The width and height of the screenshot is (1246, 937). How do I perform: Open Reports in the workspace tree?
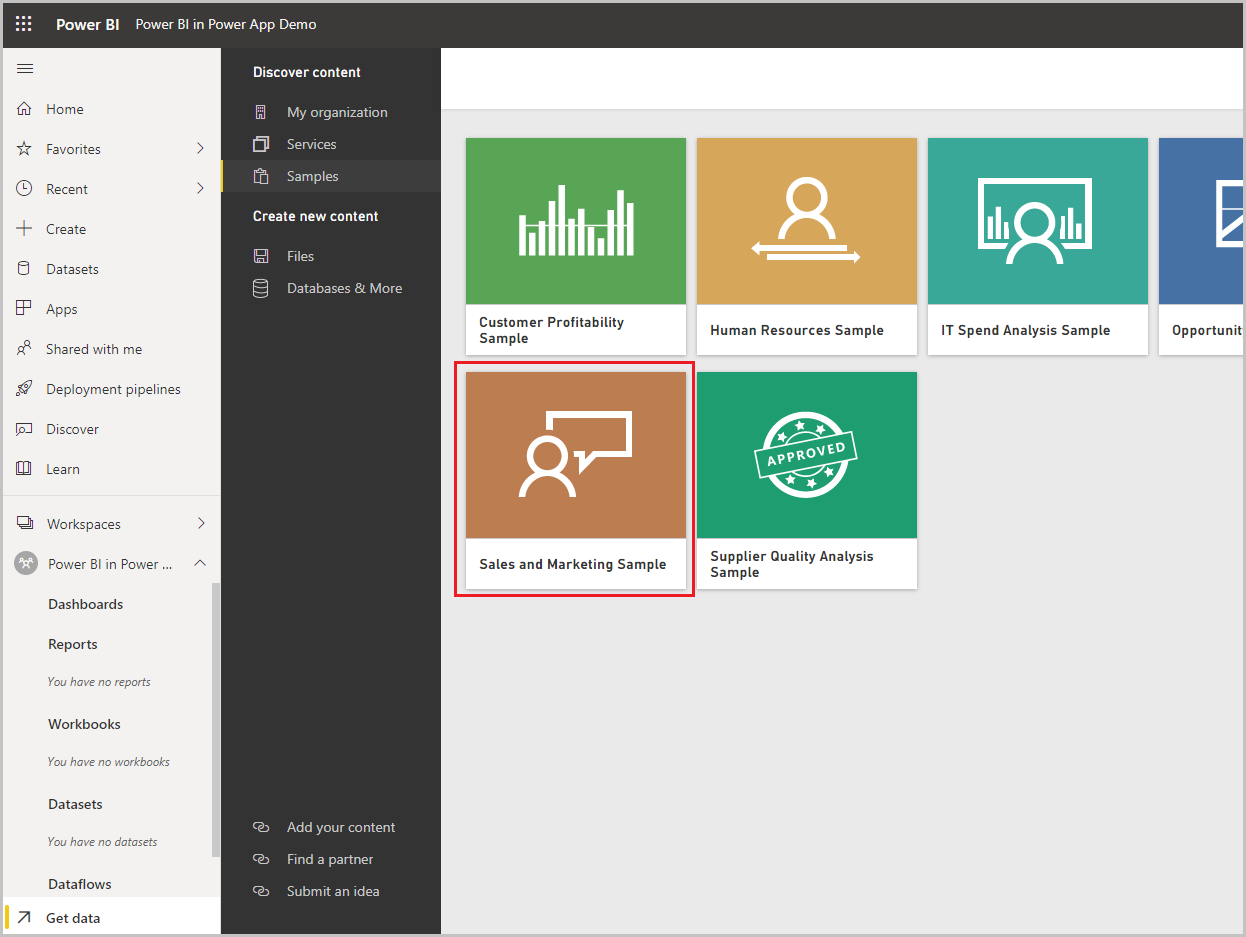click(73, 644)
